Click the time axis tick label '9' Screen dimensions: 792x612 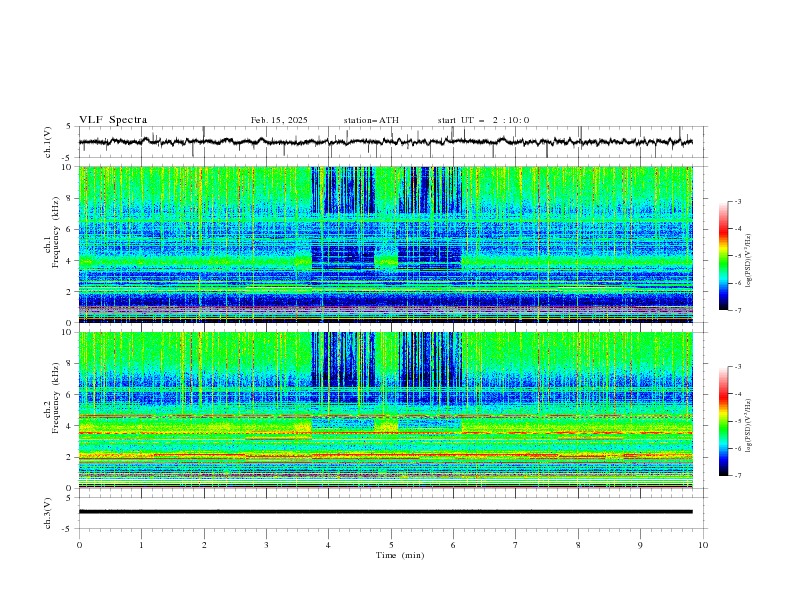640,545
